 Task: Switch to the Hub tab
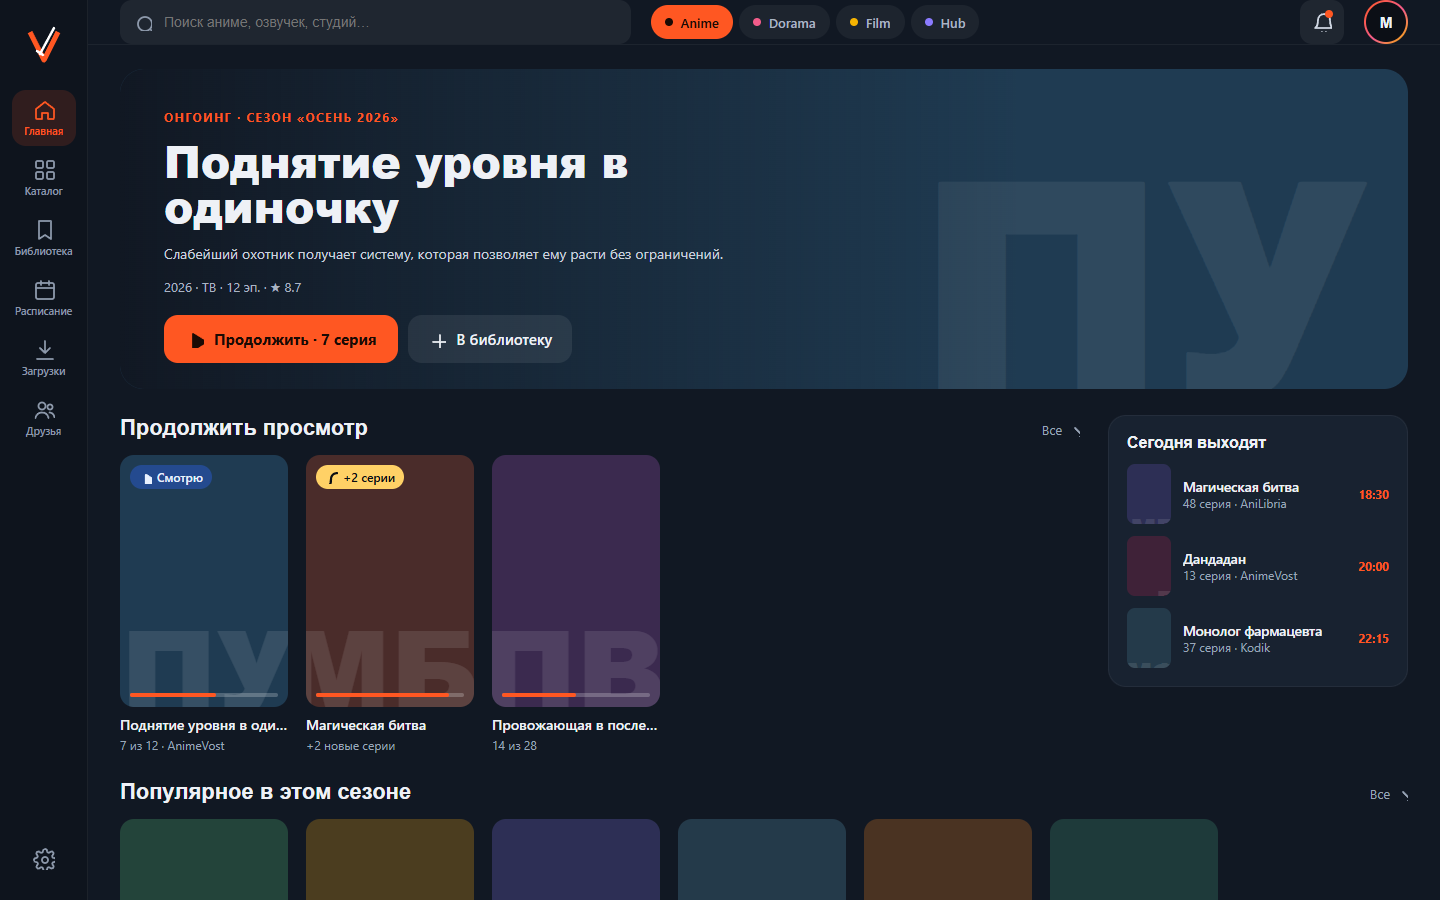(x=945, y=22)
